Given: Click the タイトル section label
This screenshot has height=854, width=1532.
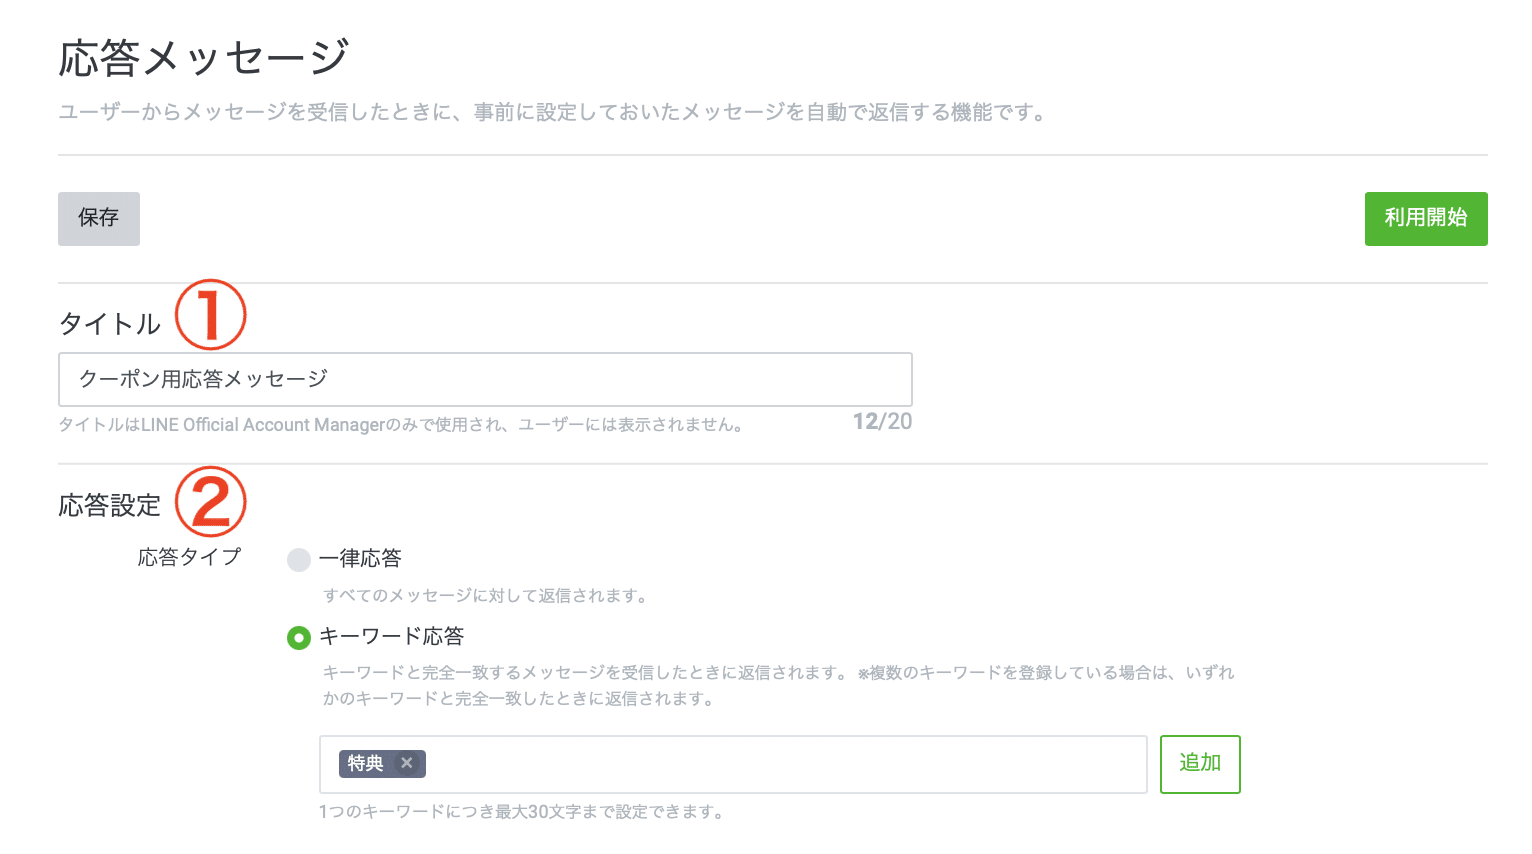Looking at the screenshot, I should tap(110, 324).
